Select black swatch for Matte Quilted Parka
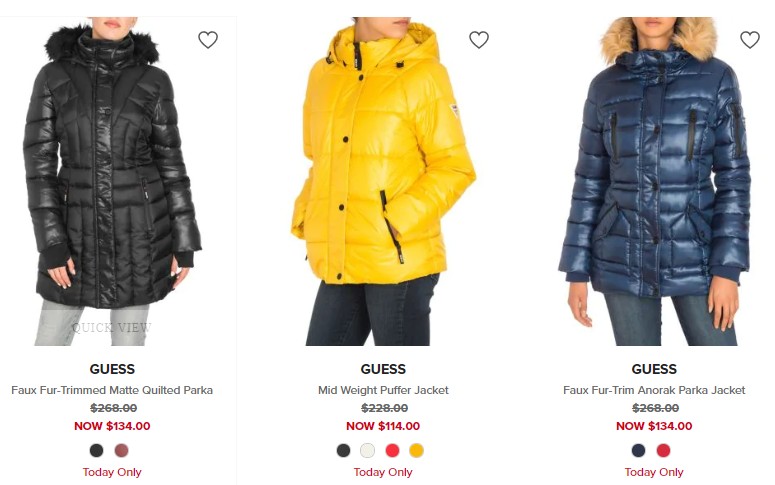Image resolution: width=775 pixels, height=485 pixels. tap(96, 450)
